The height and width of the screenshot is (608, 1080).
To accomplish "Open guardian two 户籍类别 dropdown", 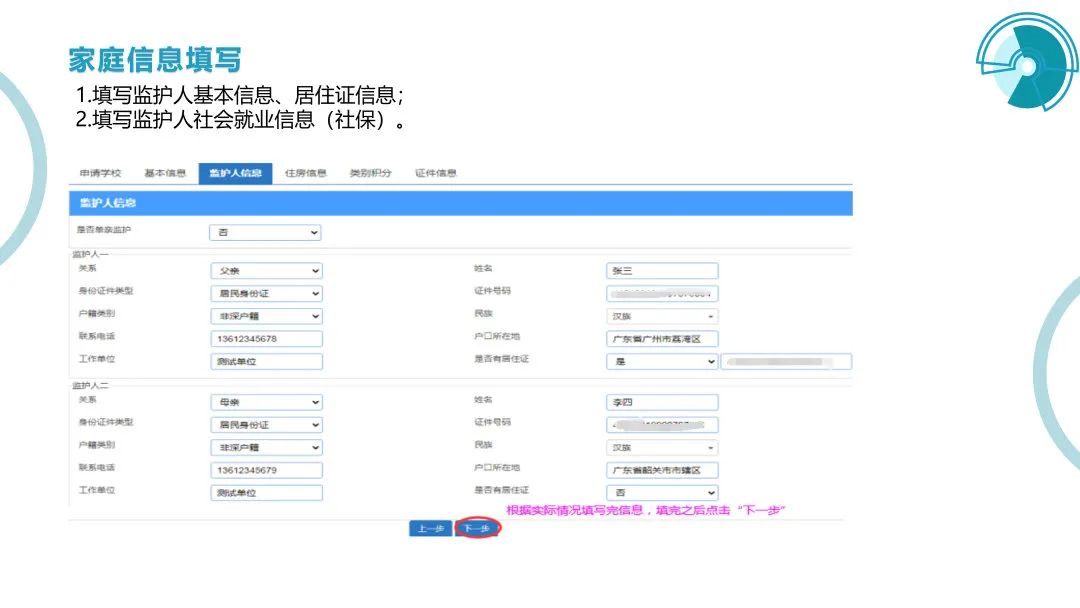I will [267, 448].
